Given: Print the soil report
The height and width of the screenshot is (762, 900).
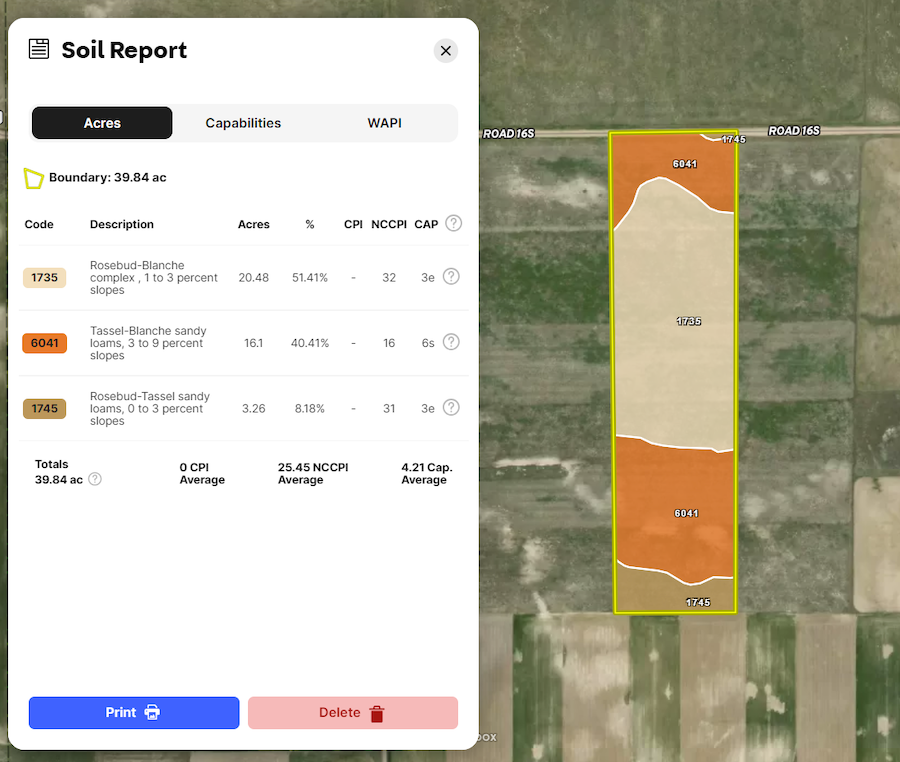Looking at the screenshot, I should click(x=134, y=713).
